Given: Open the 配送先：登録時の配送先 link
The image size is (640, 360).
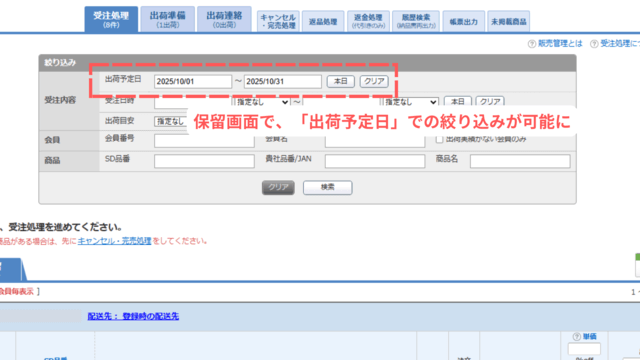Looking at the screenshot, I should [133, 316].
